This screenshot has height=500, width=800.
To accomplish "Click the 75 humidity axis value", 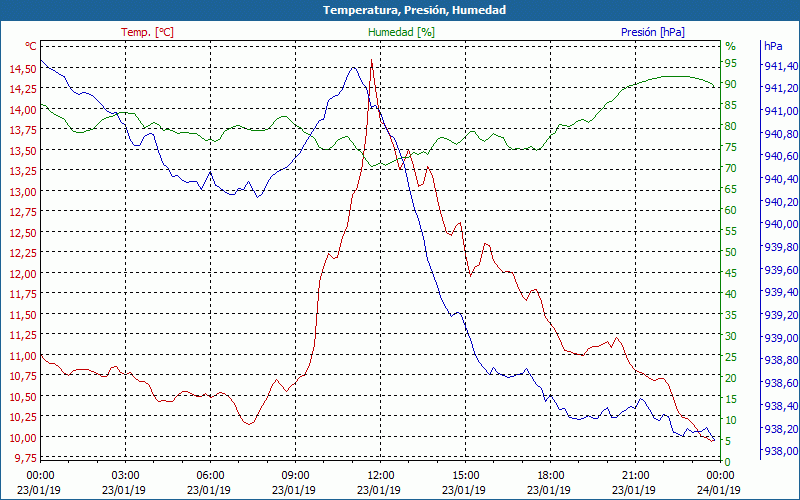I will (731, 147).
